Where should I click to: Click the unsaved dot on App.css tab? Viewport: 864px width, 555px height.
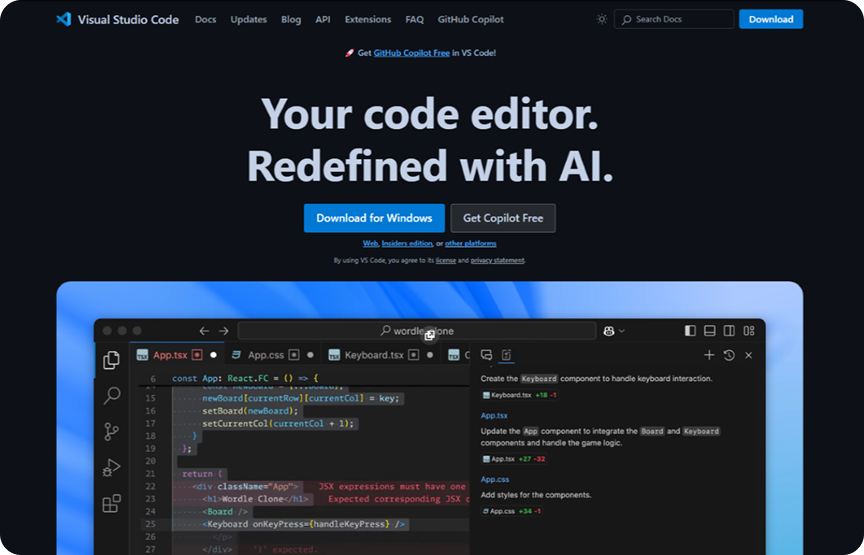point(310,355)
